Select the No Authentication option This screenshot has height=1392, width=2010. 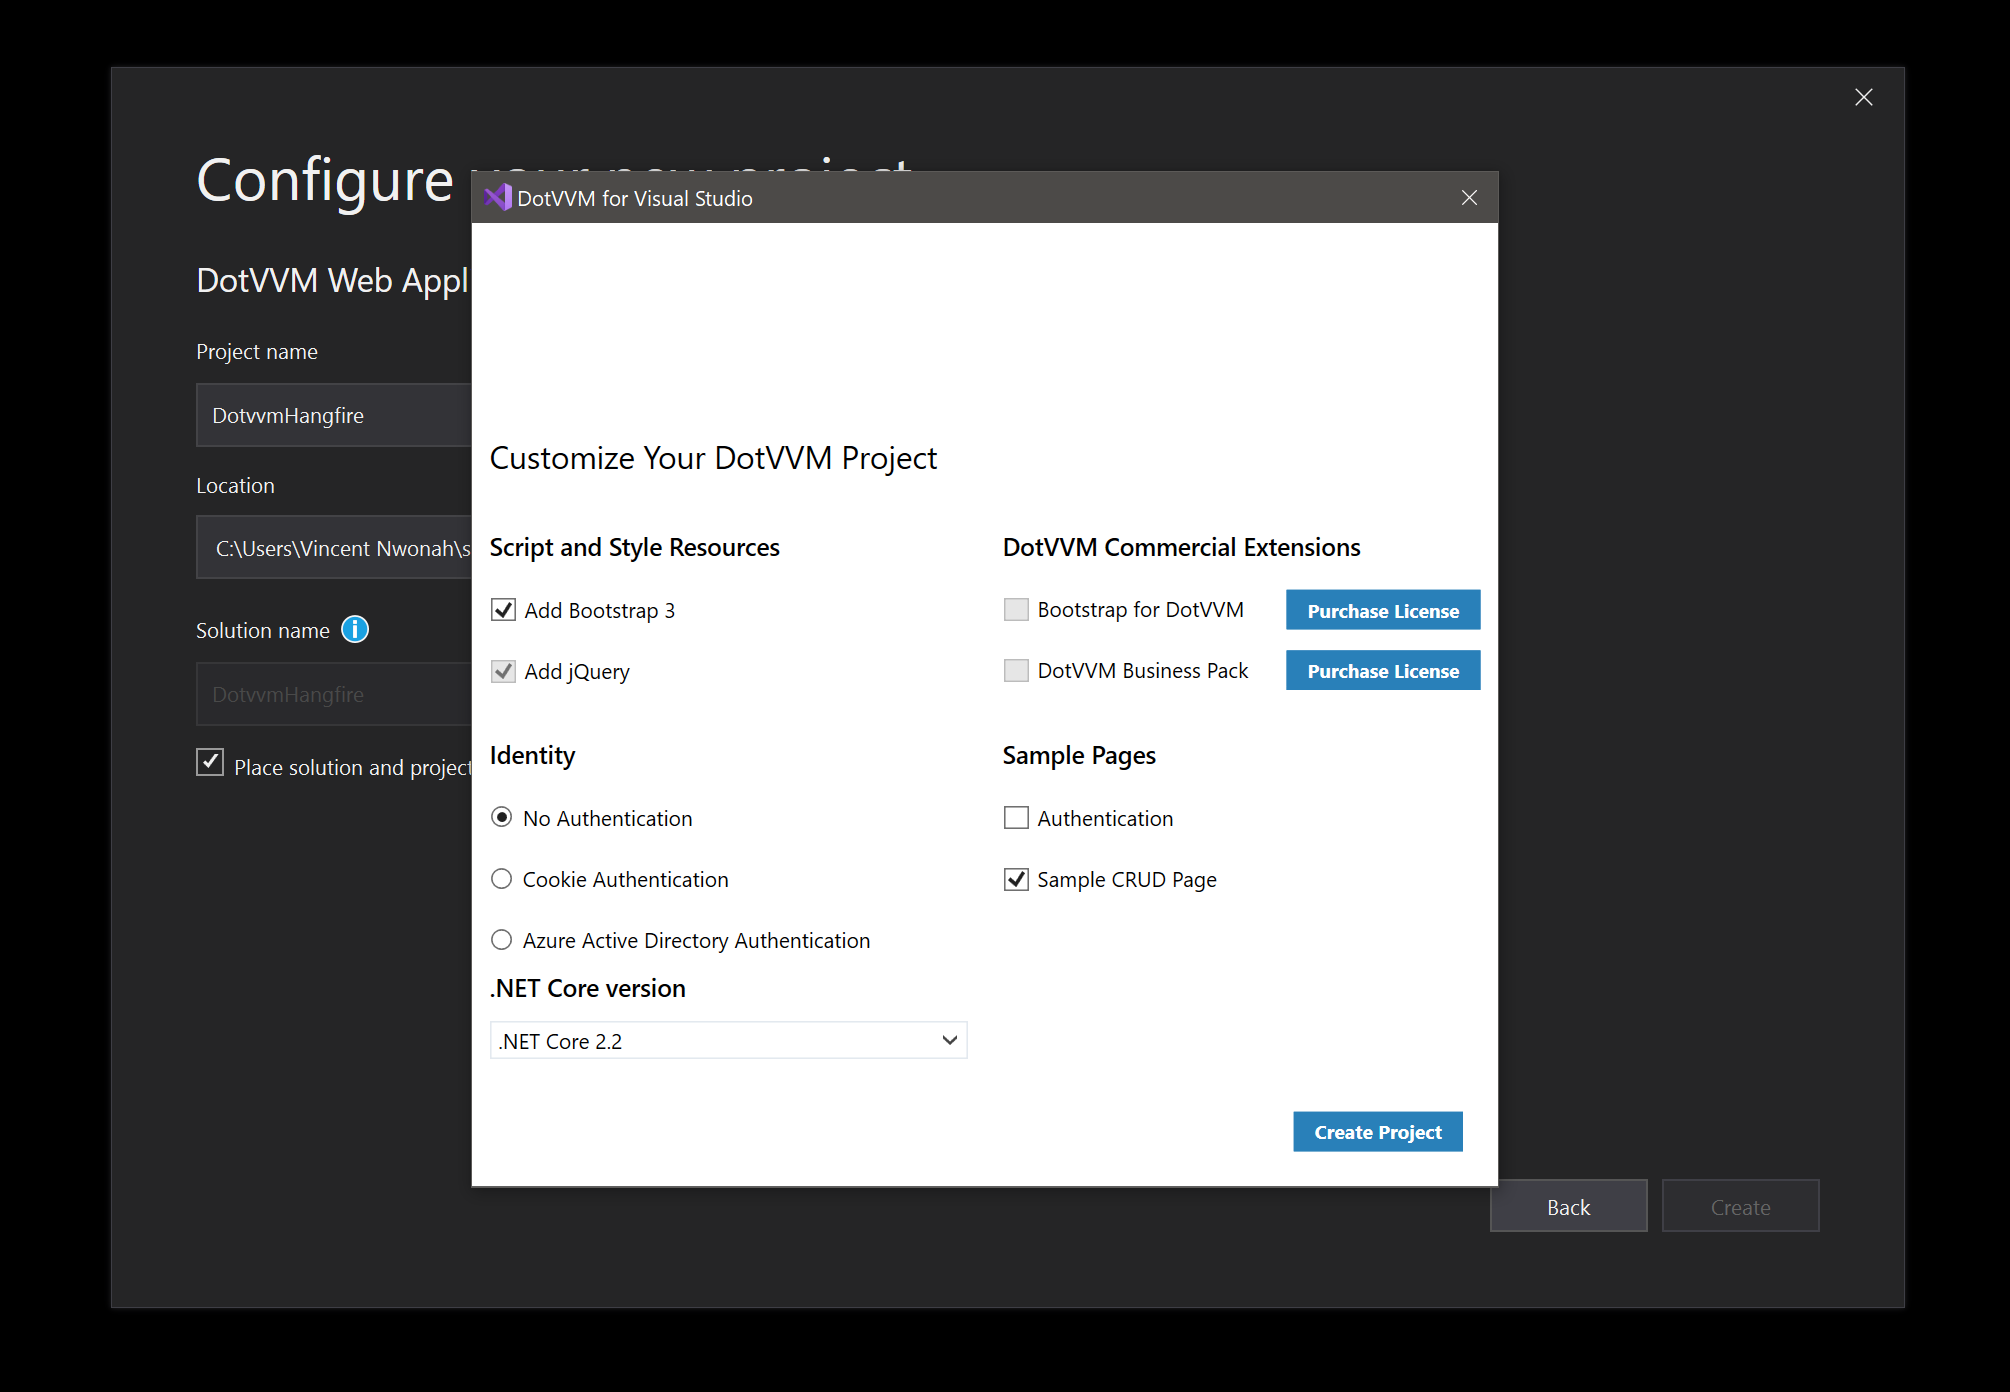point(502,817)
